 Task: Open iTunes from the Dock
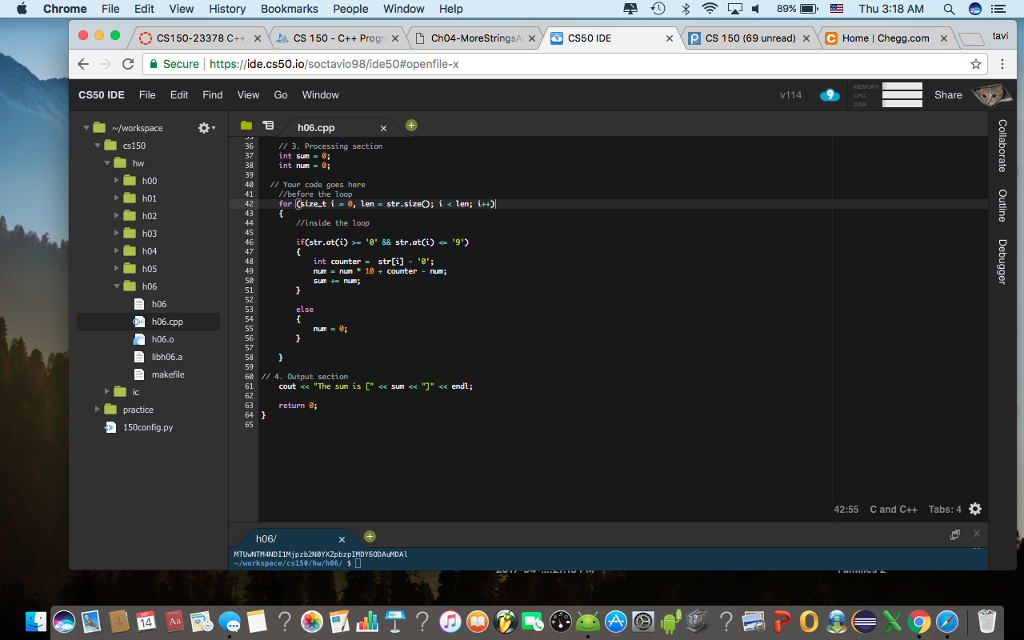pos(449,621)
